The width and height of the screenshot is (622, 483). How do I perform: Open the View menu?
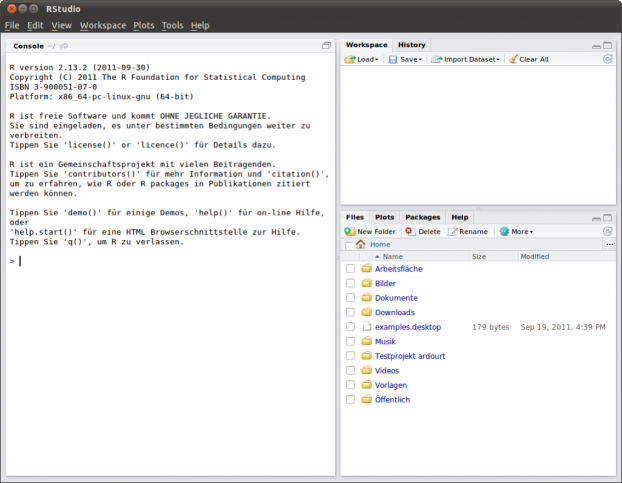61,25
